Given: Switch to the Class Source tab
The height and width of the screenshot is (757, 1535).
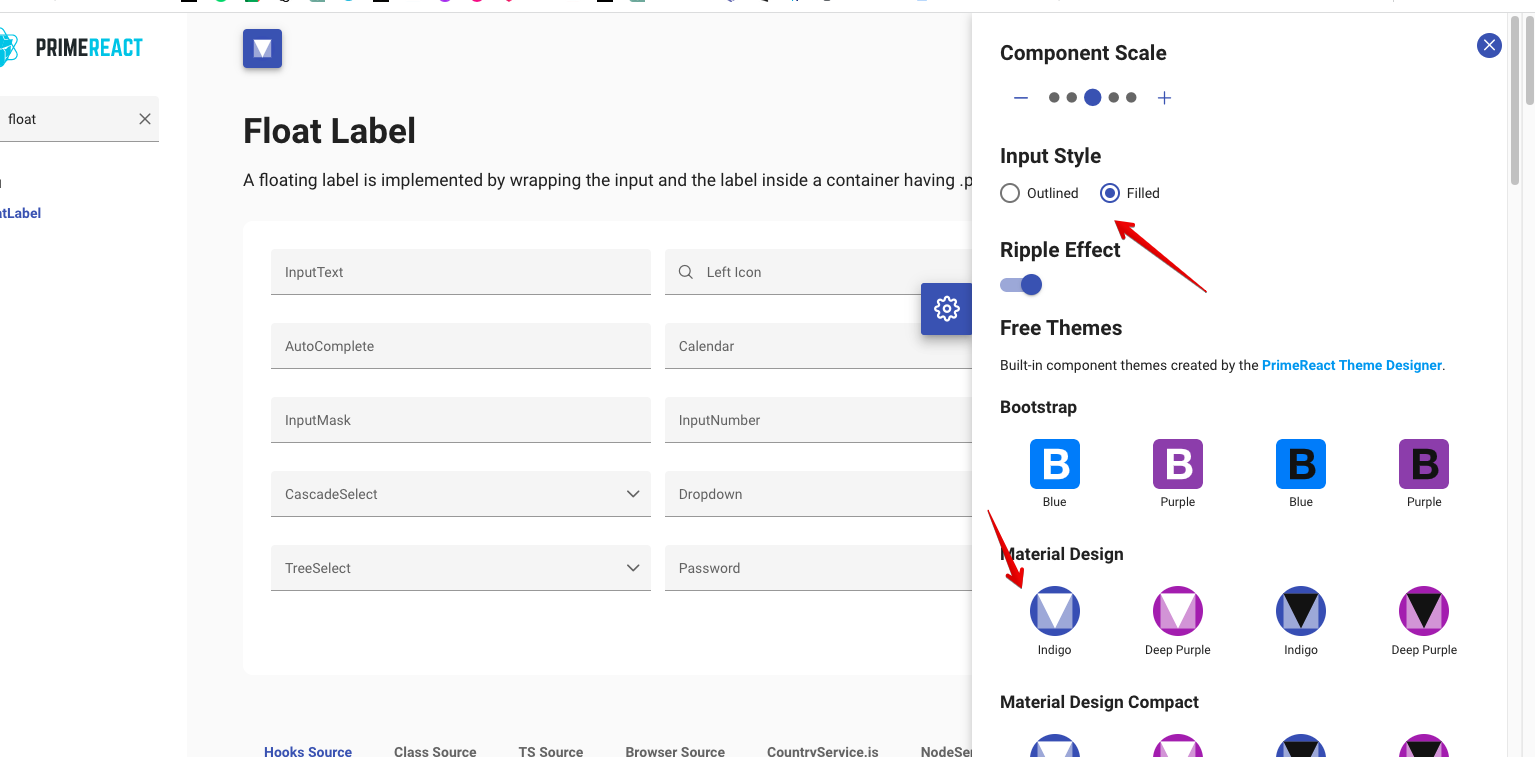Looking at the screenshot, I should (x=435, y=750).
